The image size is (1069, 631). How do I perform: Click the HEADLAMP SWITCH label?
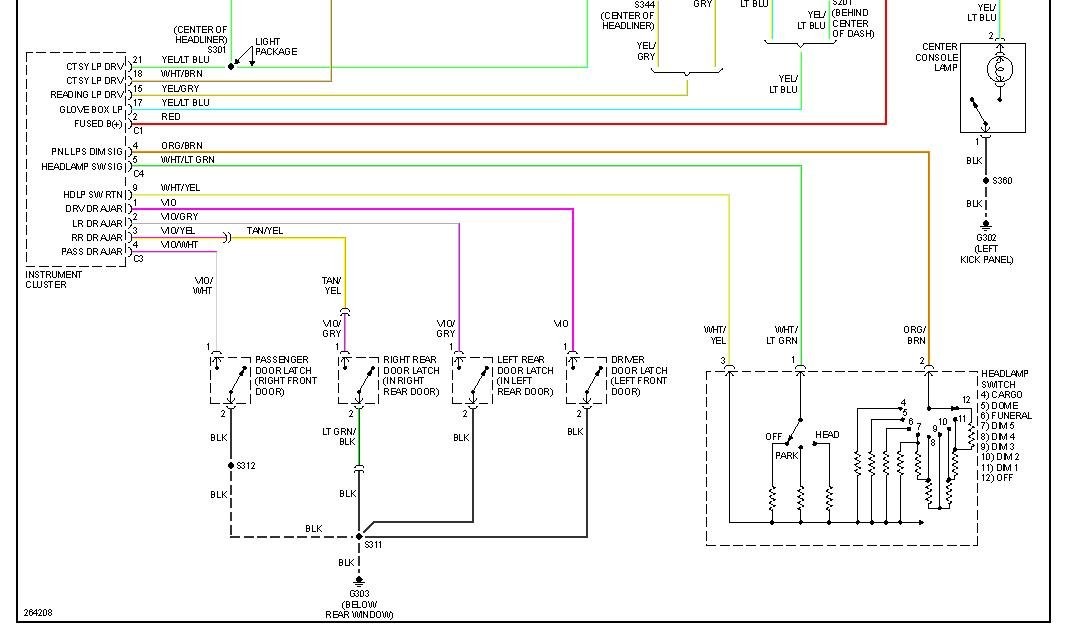point(1005,379)
